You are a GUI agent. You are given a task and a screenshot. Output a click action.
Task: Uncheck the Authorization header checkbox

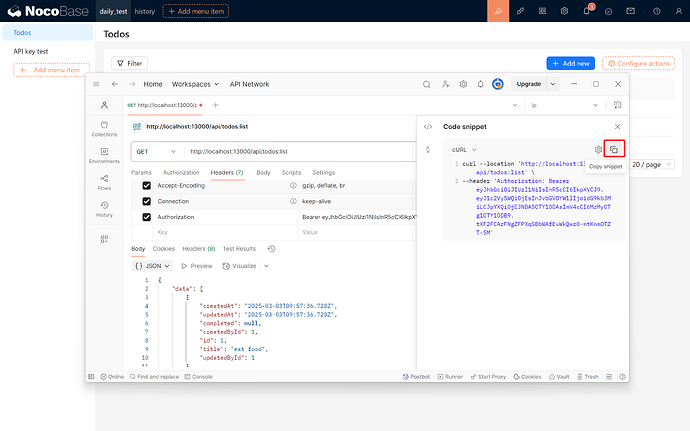(x=147, y=217)
